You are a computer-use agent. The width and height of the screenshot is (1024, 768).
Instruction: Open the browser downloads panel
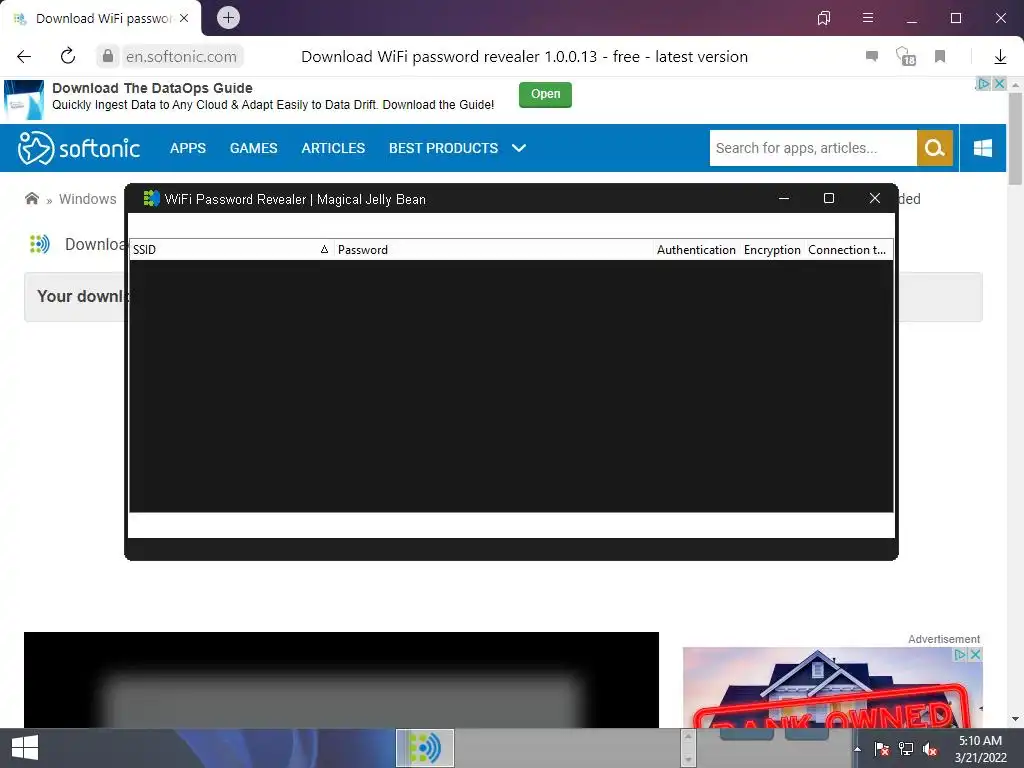point(1000,57)
